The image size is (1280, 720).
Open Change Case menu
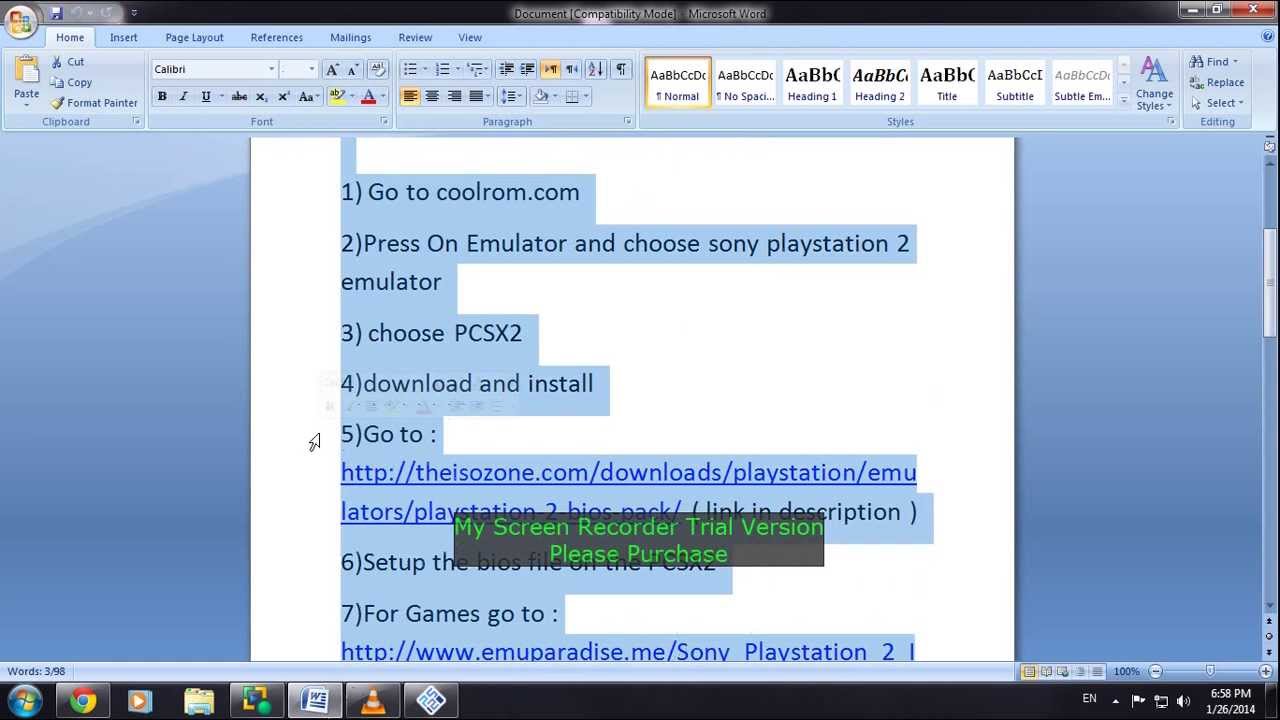308,96
